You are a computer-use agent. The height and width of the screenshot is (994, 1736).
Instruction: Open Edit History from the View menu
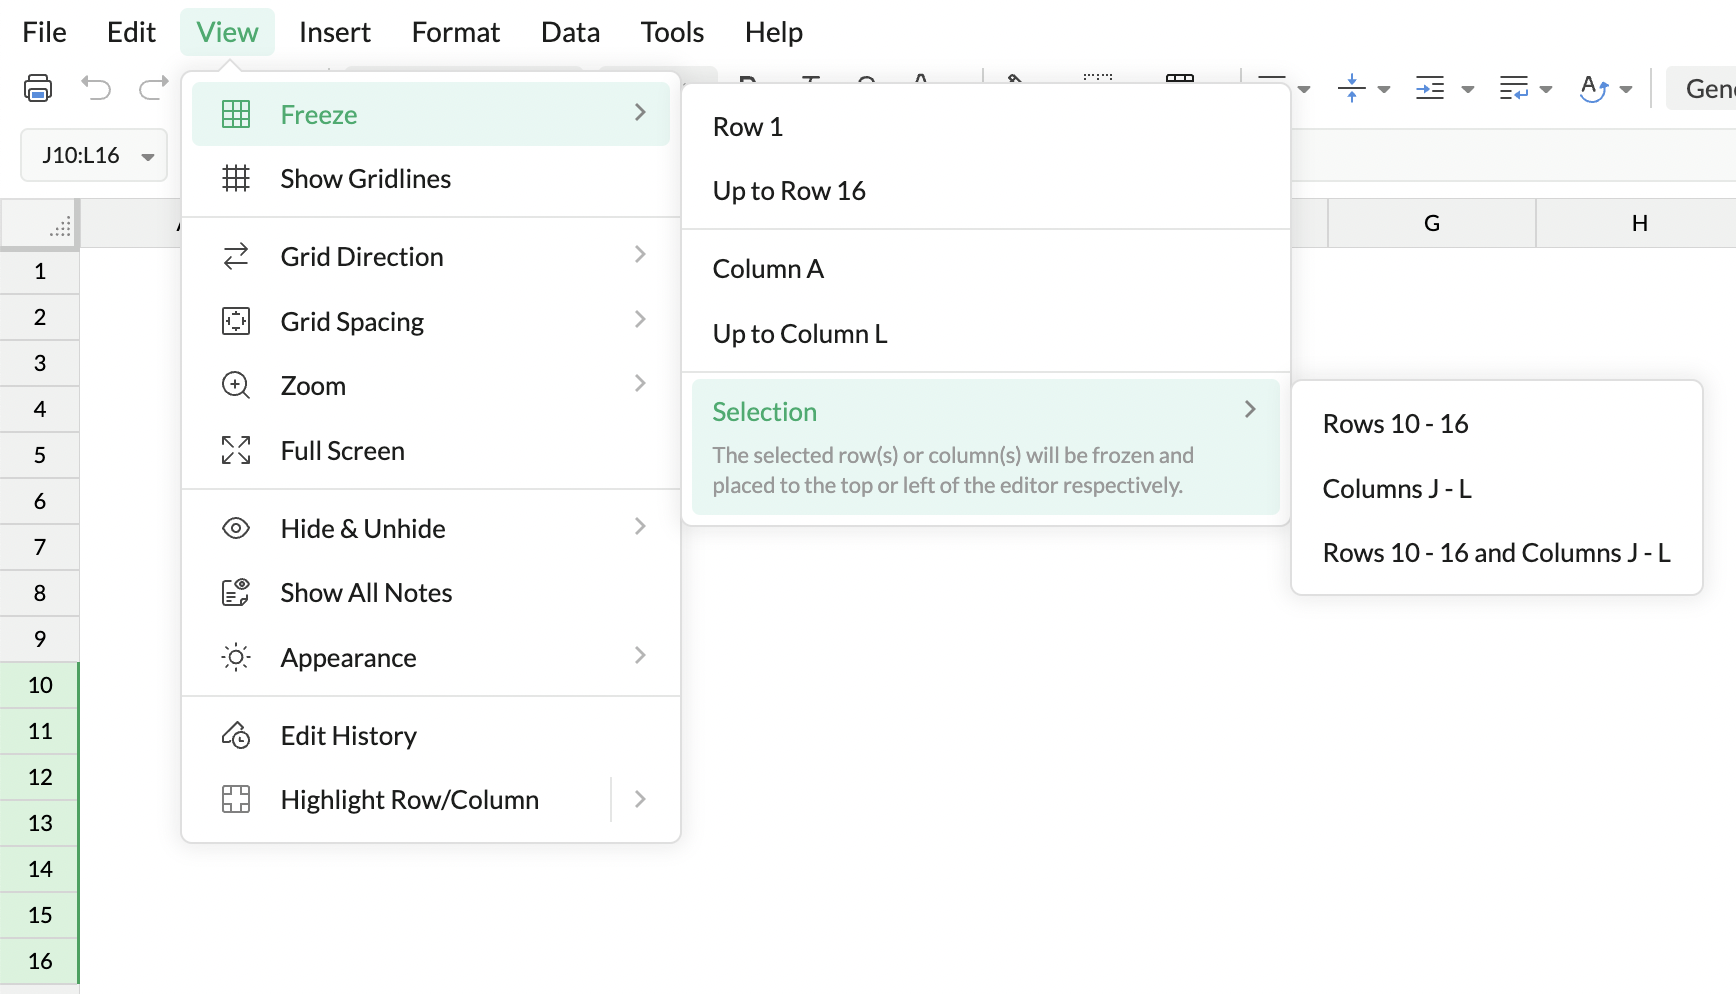pos(348,736)
